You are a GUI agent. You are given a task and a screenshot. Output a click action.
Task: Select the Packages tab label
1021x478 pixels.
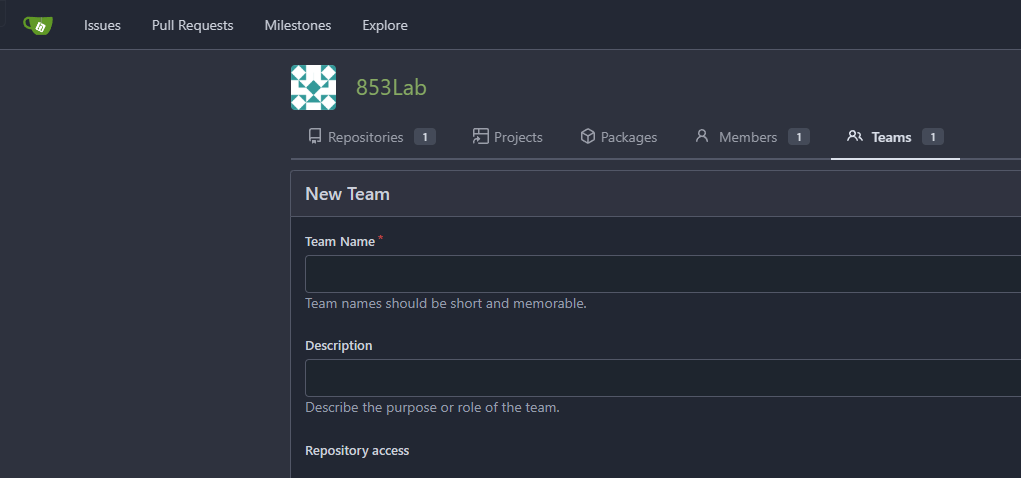(x=629, y=137)
